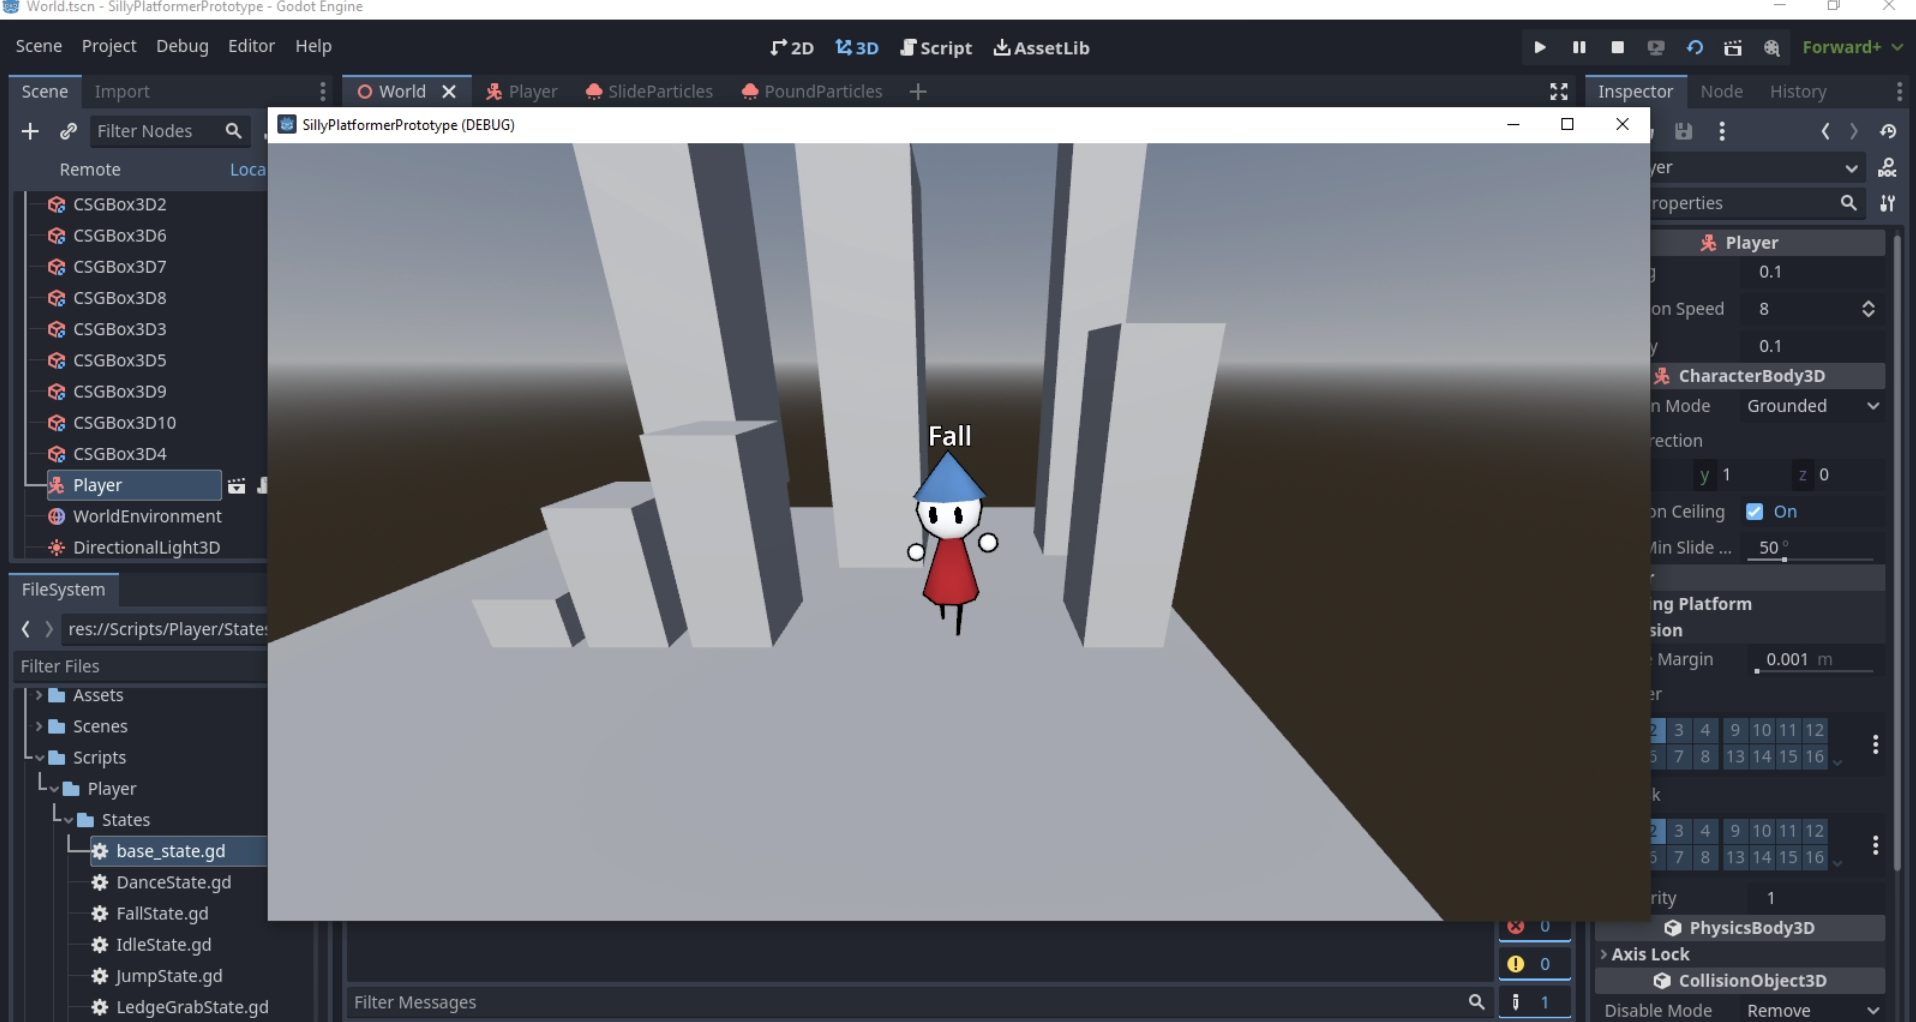This screenshot has width=1916, height=1022.
Task: Open extra resource options via Inspector wrench icon
Action: (1889, 203)
